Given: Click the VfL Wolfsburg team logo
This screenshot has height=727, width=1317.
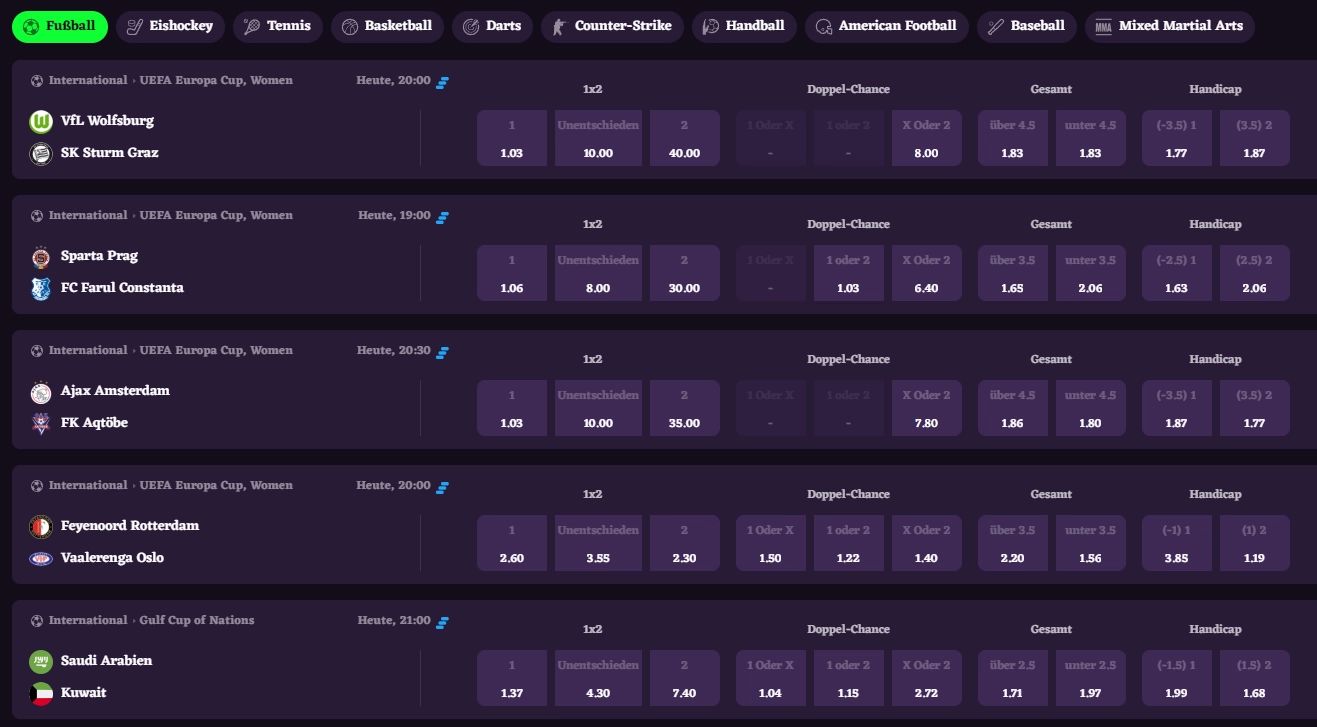Looking at the screenshot, I should [41, 121].
